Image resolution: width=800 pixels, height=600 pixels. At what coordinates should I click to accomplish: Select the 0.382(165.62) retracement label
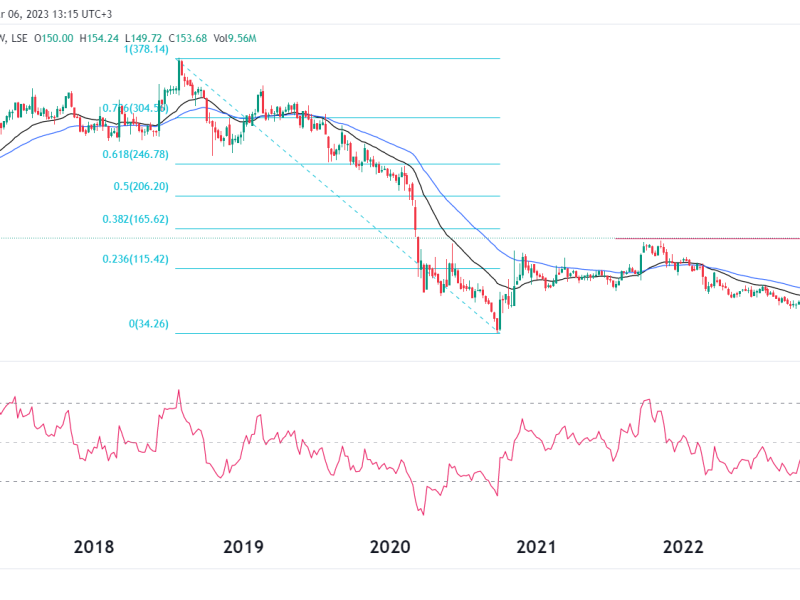coord(143,219)
